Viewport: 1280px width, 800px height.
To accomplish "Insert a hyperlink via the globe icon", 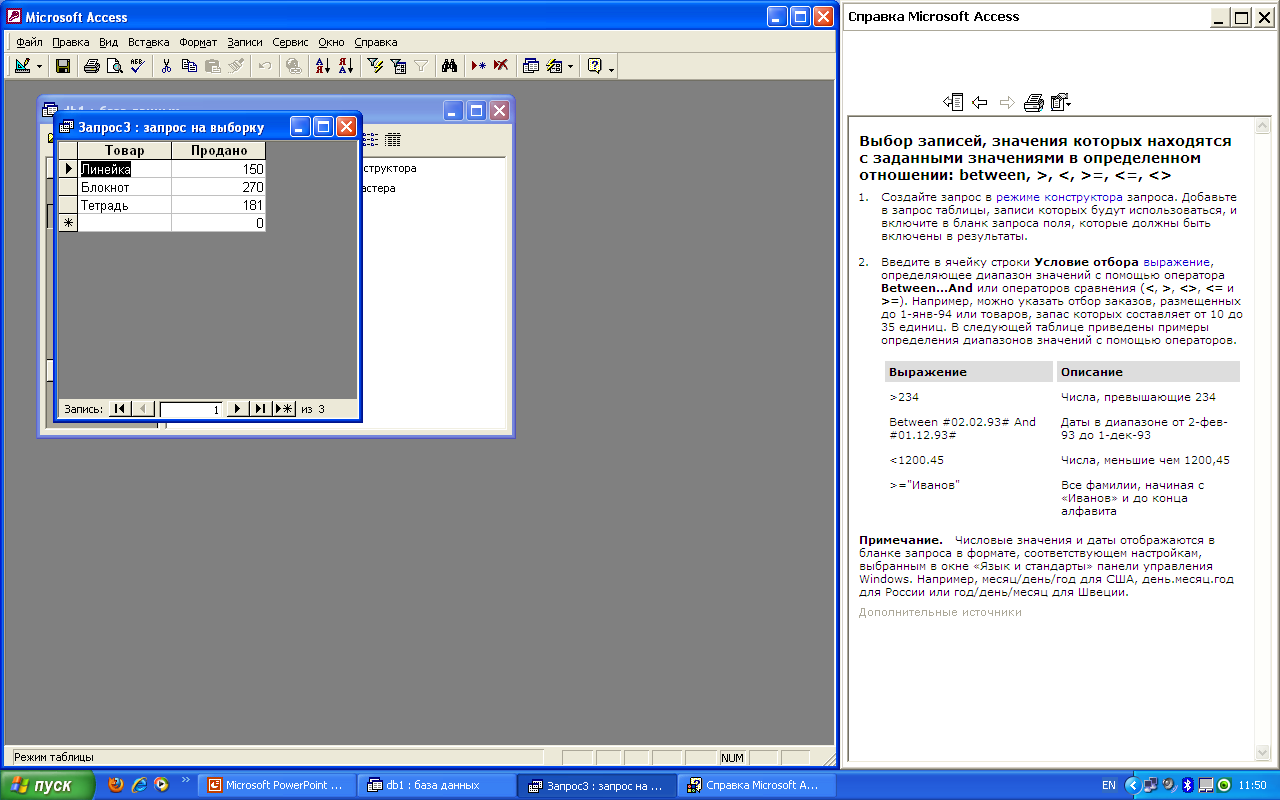I will click(293, 66).
